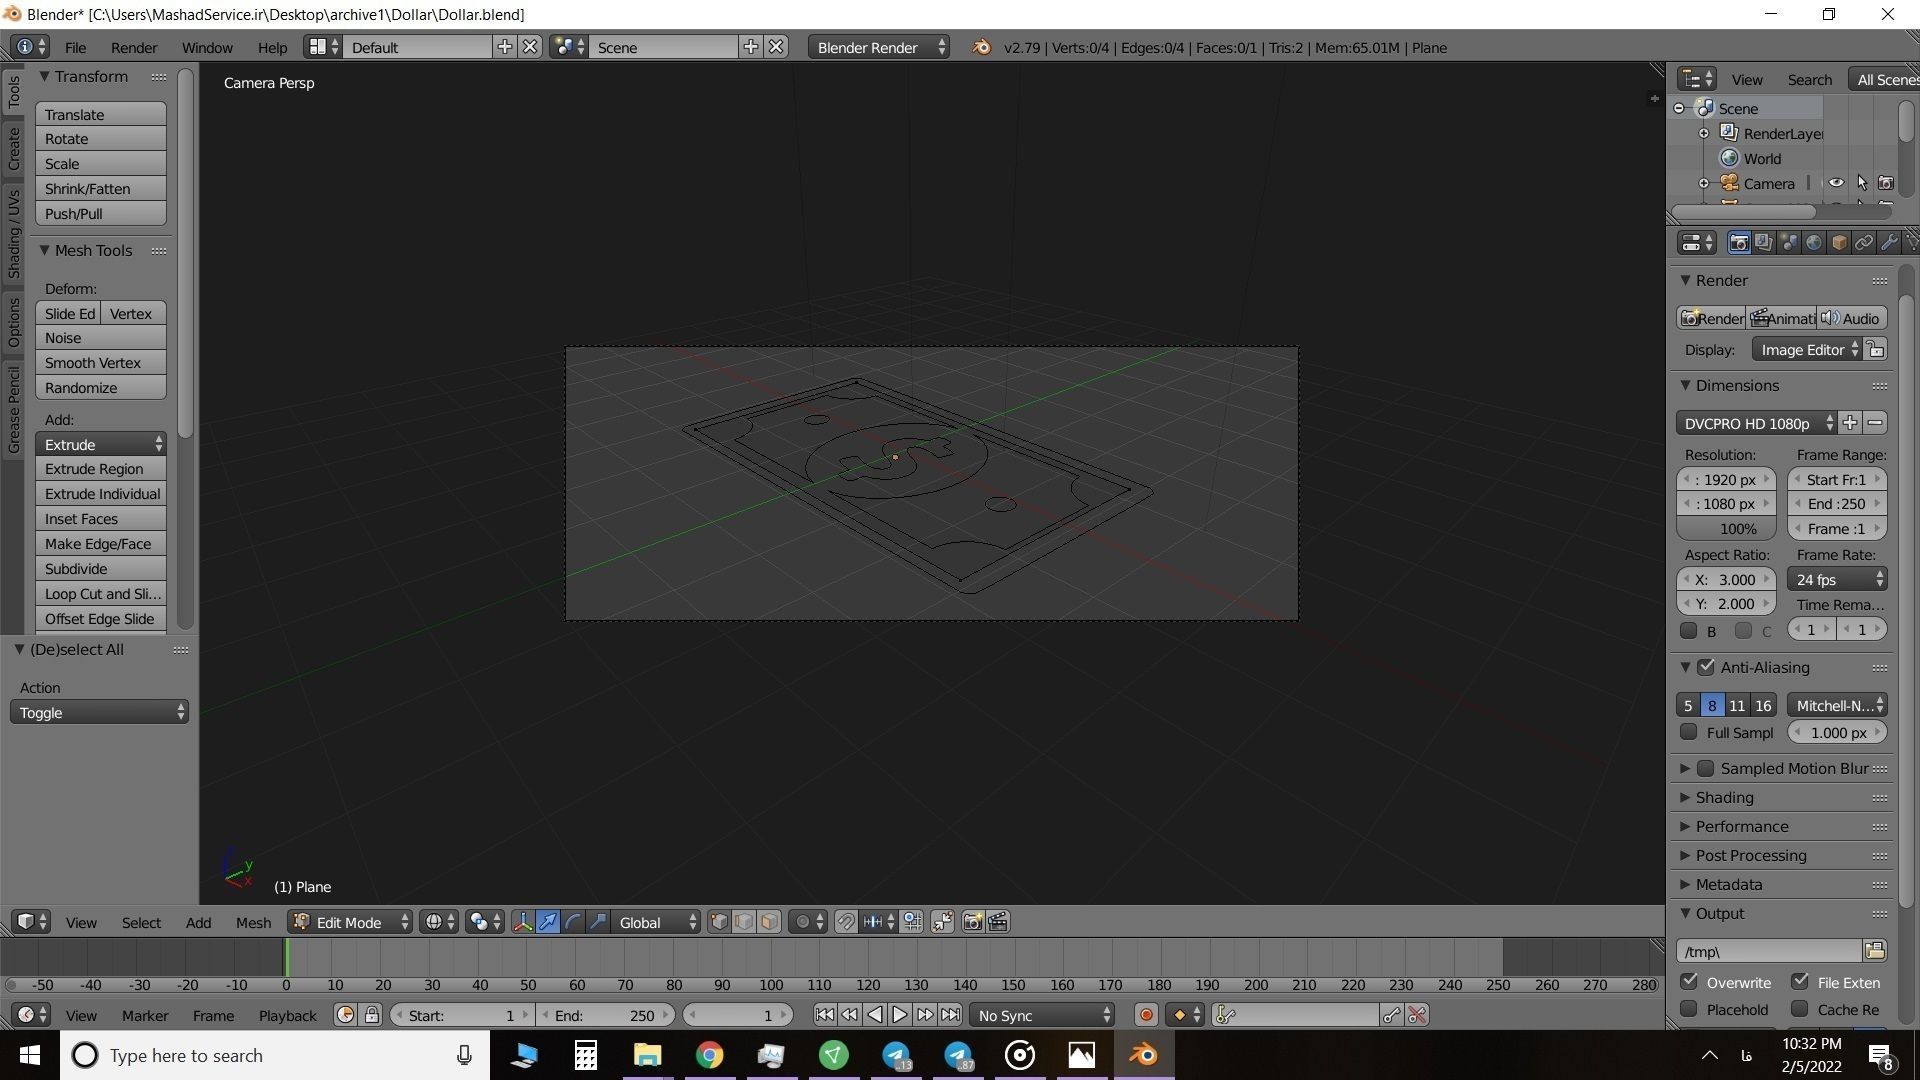Click the OpenGL render camera icon

[x=972, y=922]
